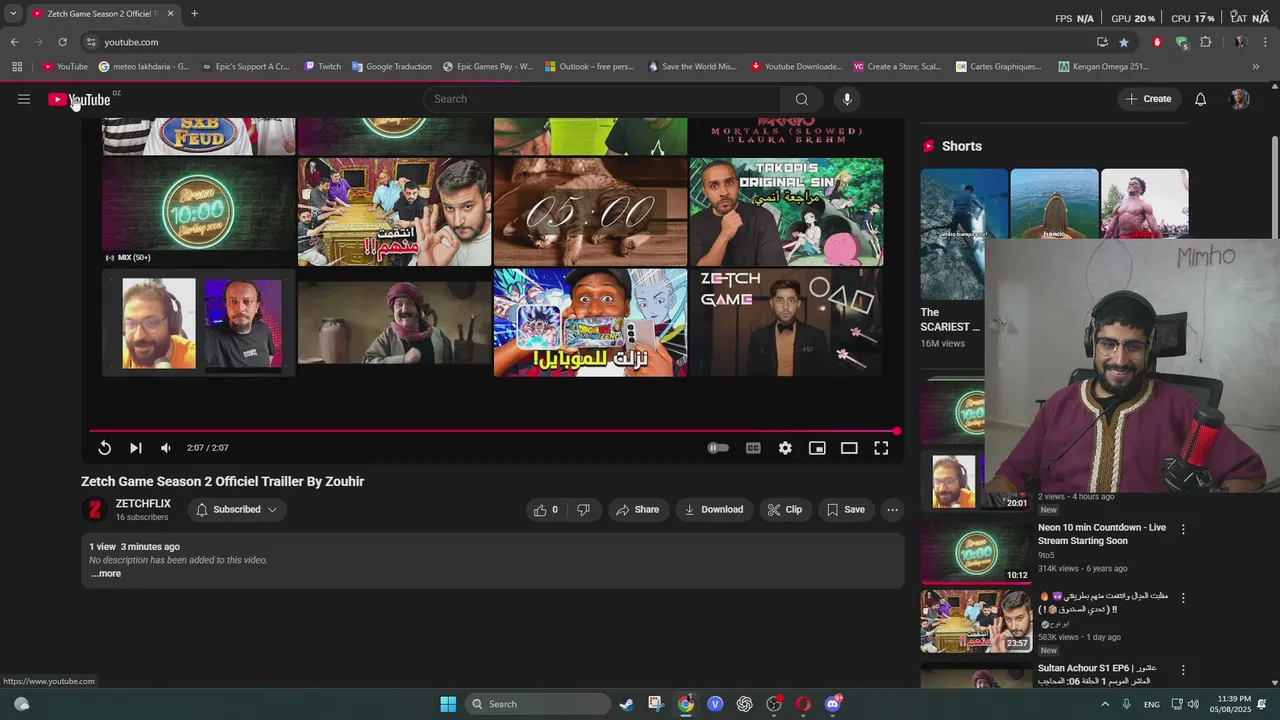Screen dimensions: 1280x720
Task: Mute the player volume
Action: 166,448
